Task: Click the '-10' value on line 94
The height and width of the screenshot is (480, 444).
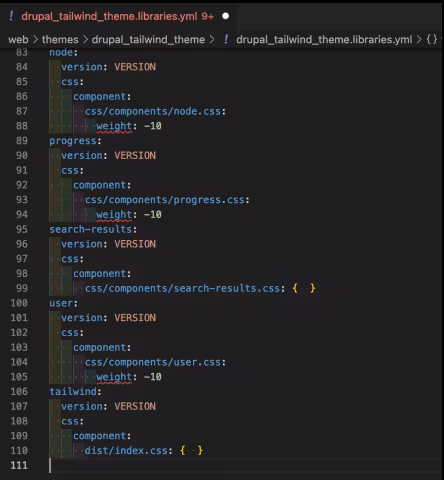Action: pyautogui.click(x=153, y=214)
